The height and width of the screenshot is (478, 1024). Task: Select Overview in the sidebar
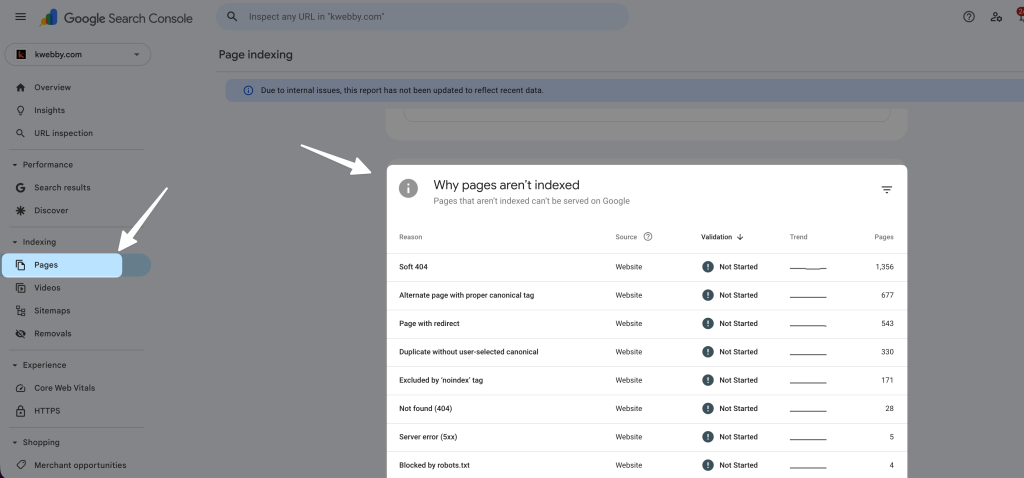point(52,88)
